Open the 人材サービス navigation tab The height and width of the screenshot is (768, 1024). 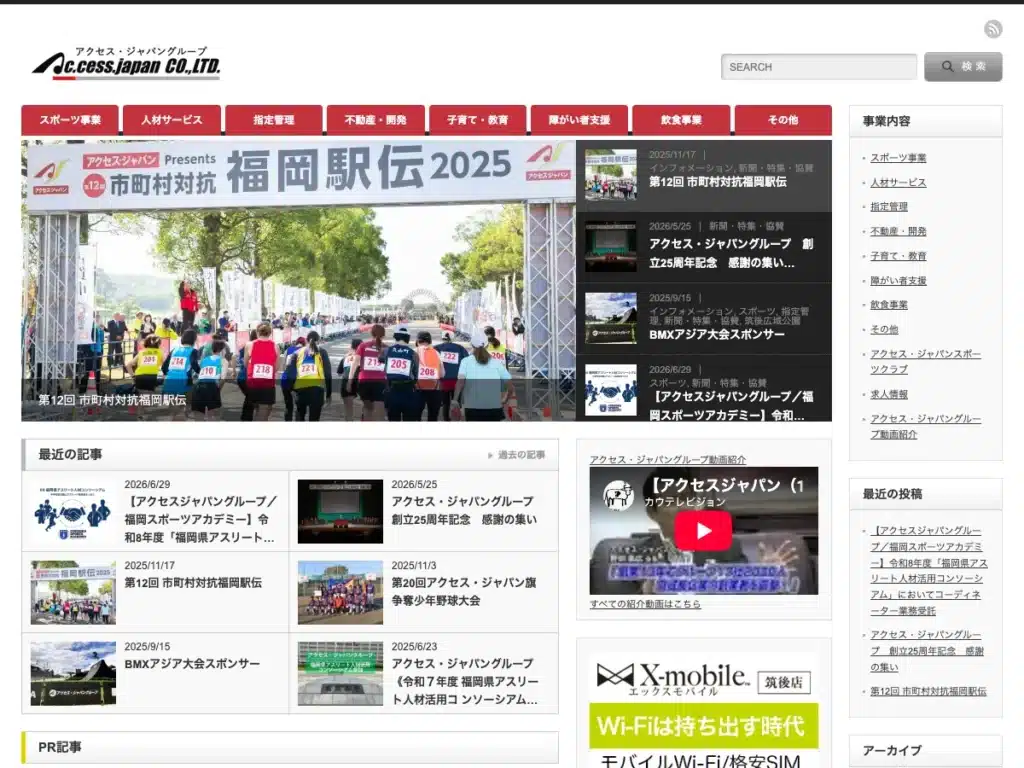172,120
